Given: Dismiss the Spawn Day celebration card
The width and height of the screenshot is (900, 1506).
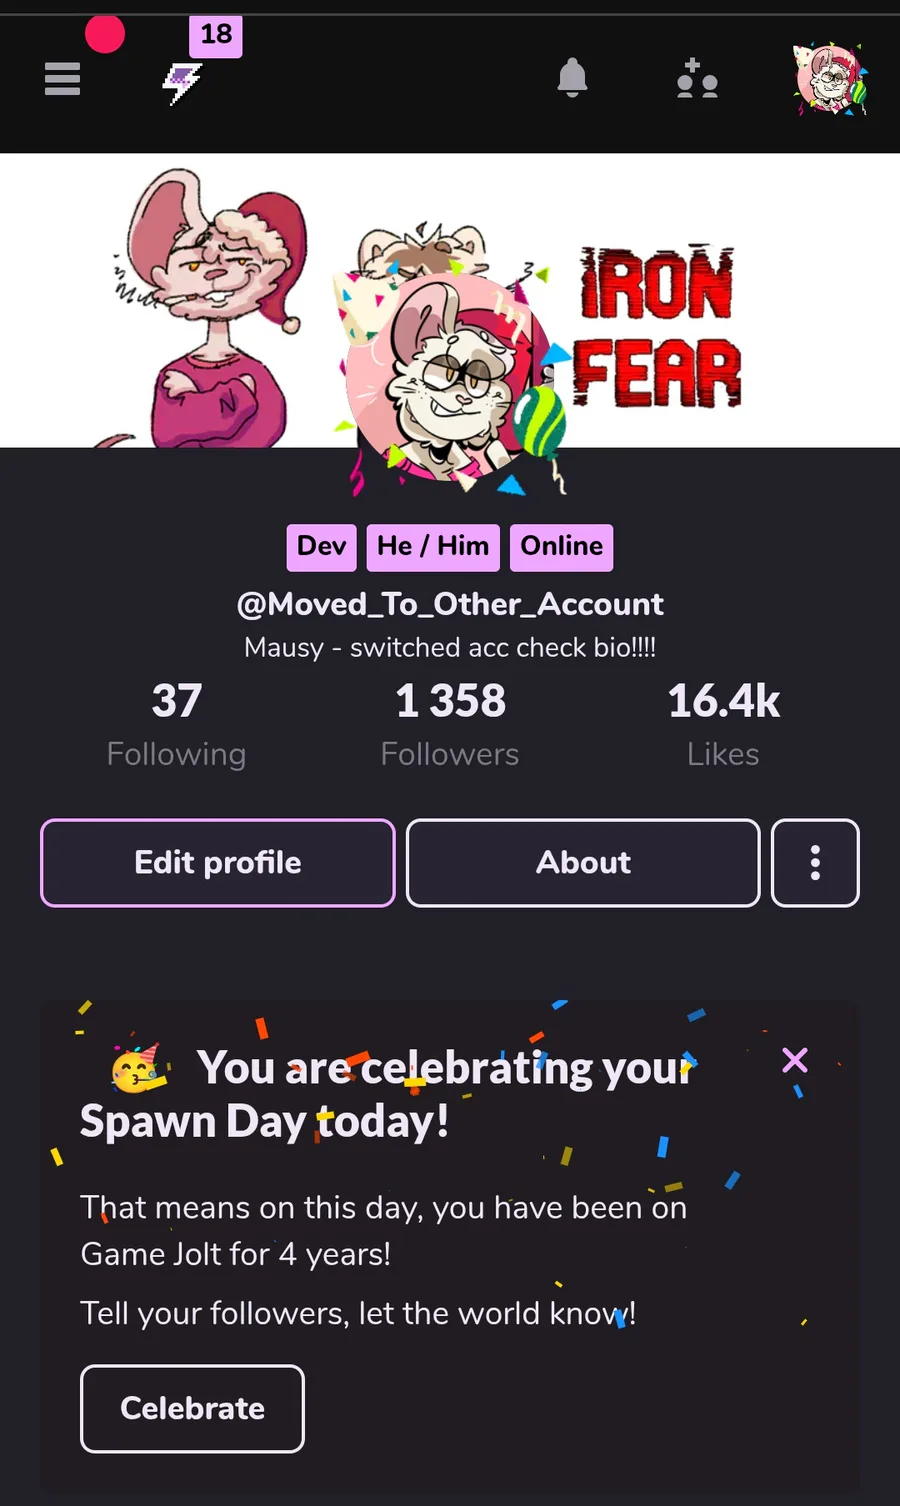Looking at the screenshot, I should (x=795, y=1060).
